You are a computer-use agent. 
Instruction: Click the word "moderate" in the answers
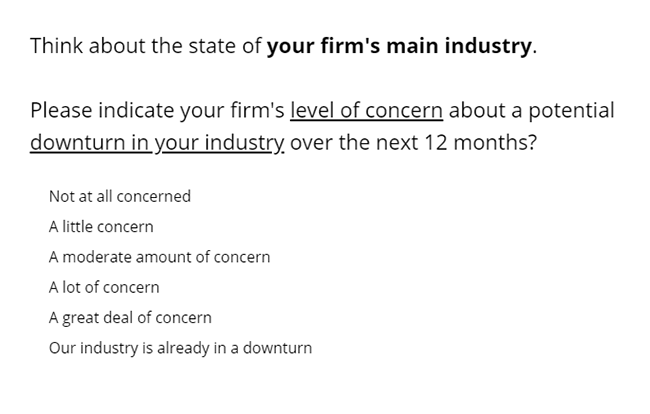[97, 257]
